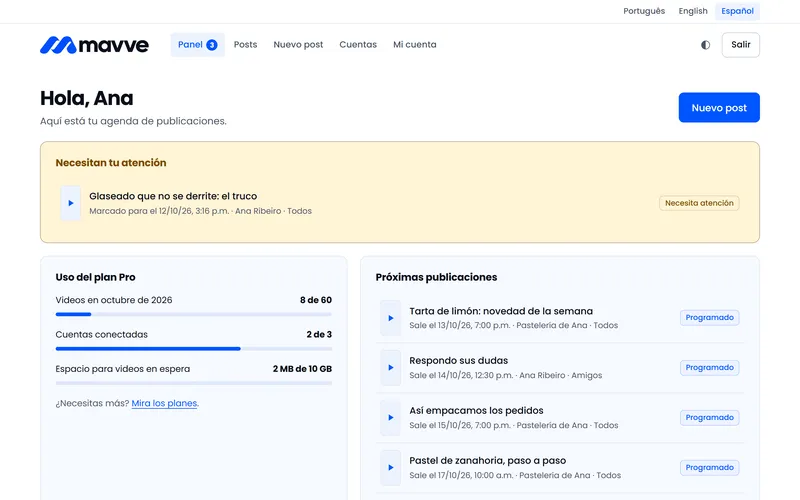Click the Videos en octubre progress bar
800x500 pixels.
click(194, 314)
